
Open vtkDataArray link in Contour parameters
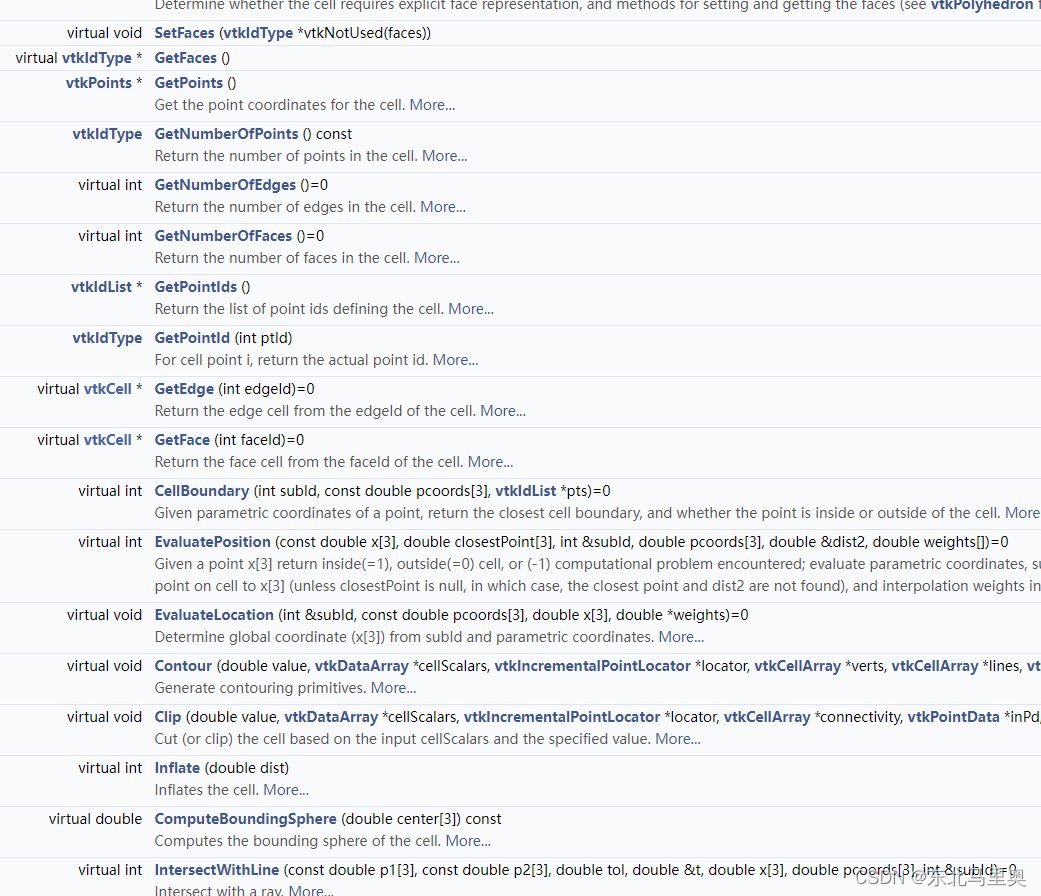362,667
